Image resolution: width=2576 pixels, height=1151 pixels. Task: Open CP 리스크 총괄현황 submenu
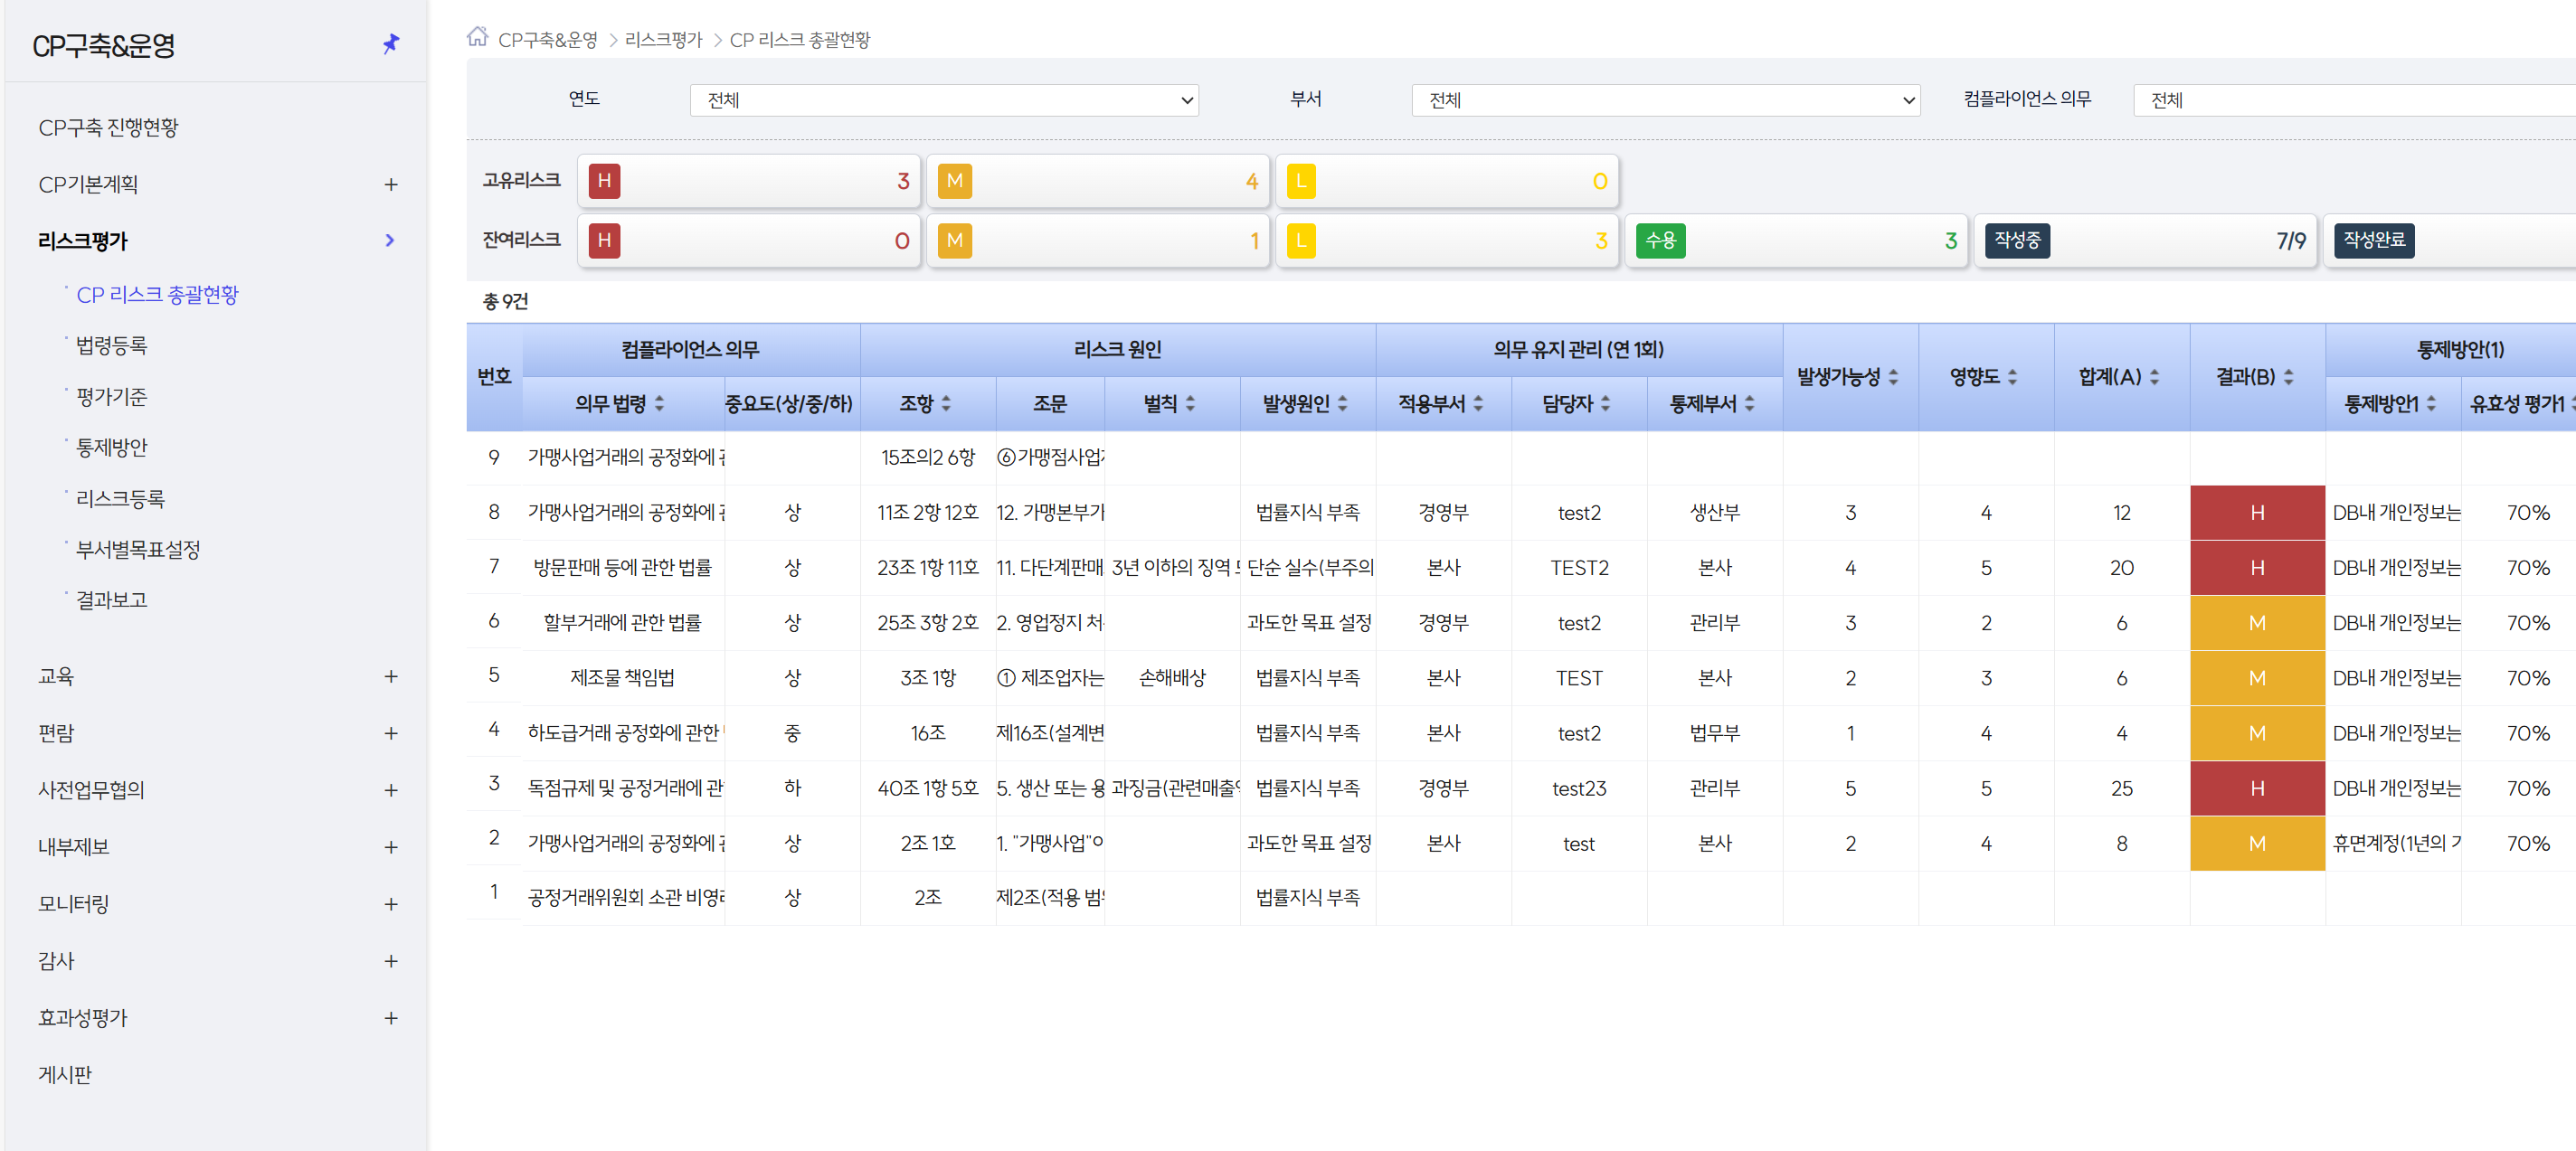pyautogui.click(x=157, y=295)
